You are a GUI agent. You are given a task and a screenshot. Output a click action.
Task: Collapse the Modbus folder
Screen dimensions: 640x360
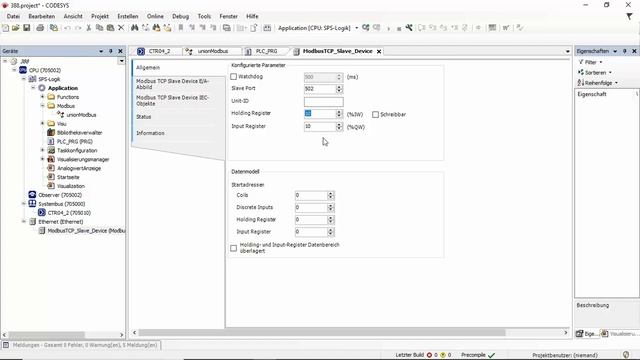[42, 106]
